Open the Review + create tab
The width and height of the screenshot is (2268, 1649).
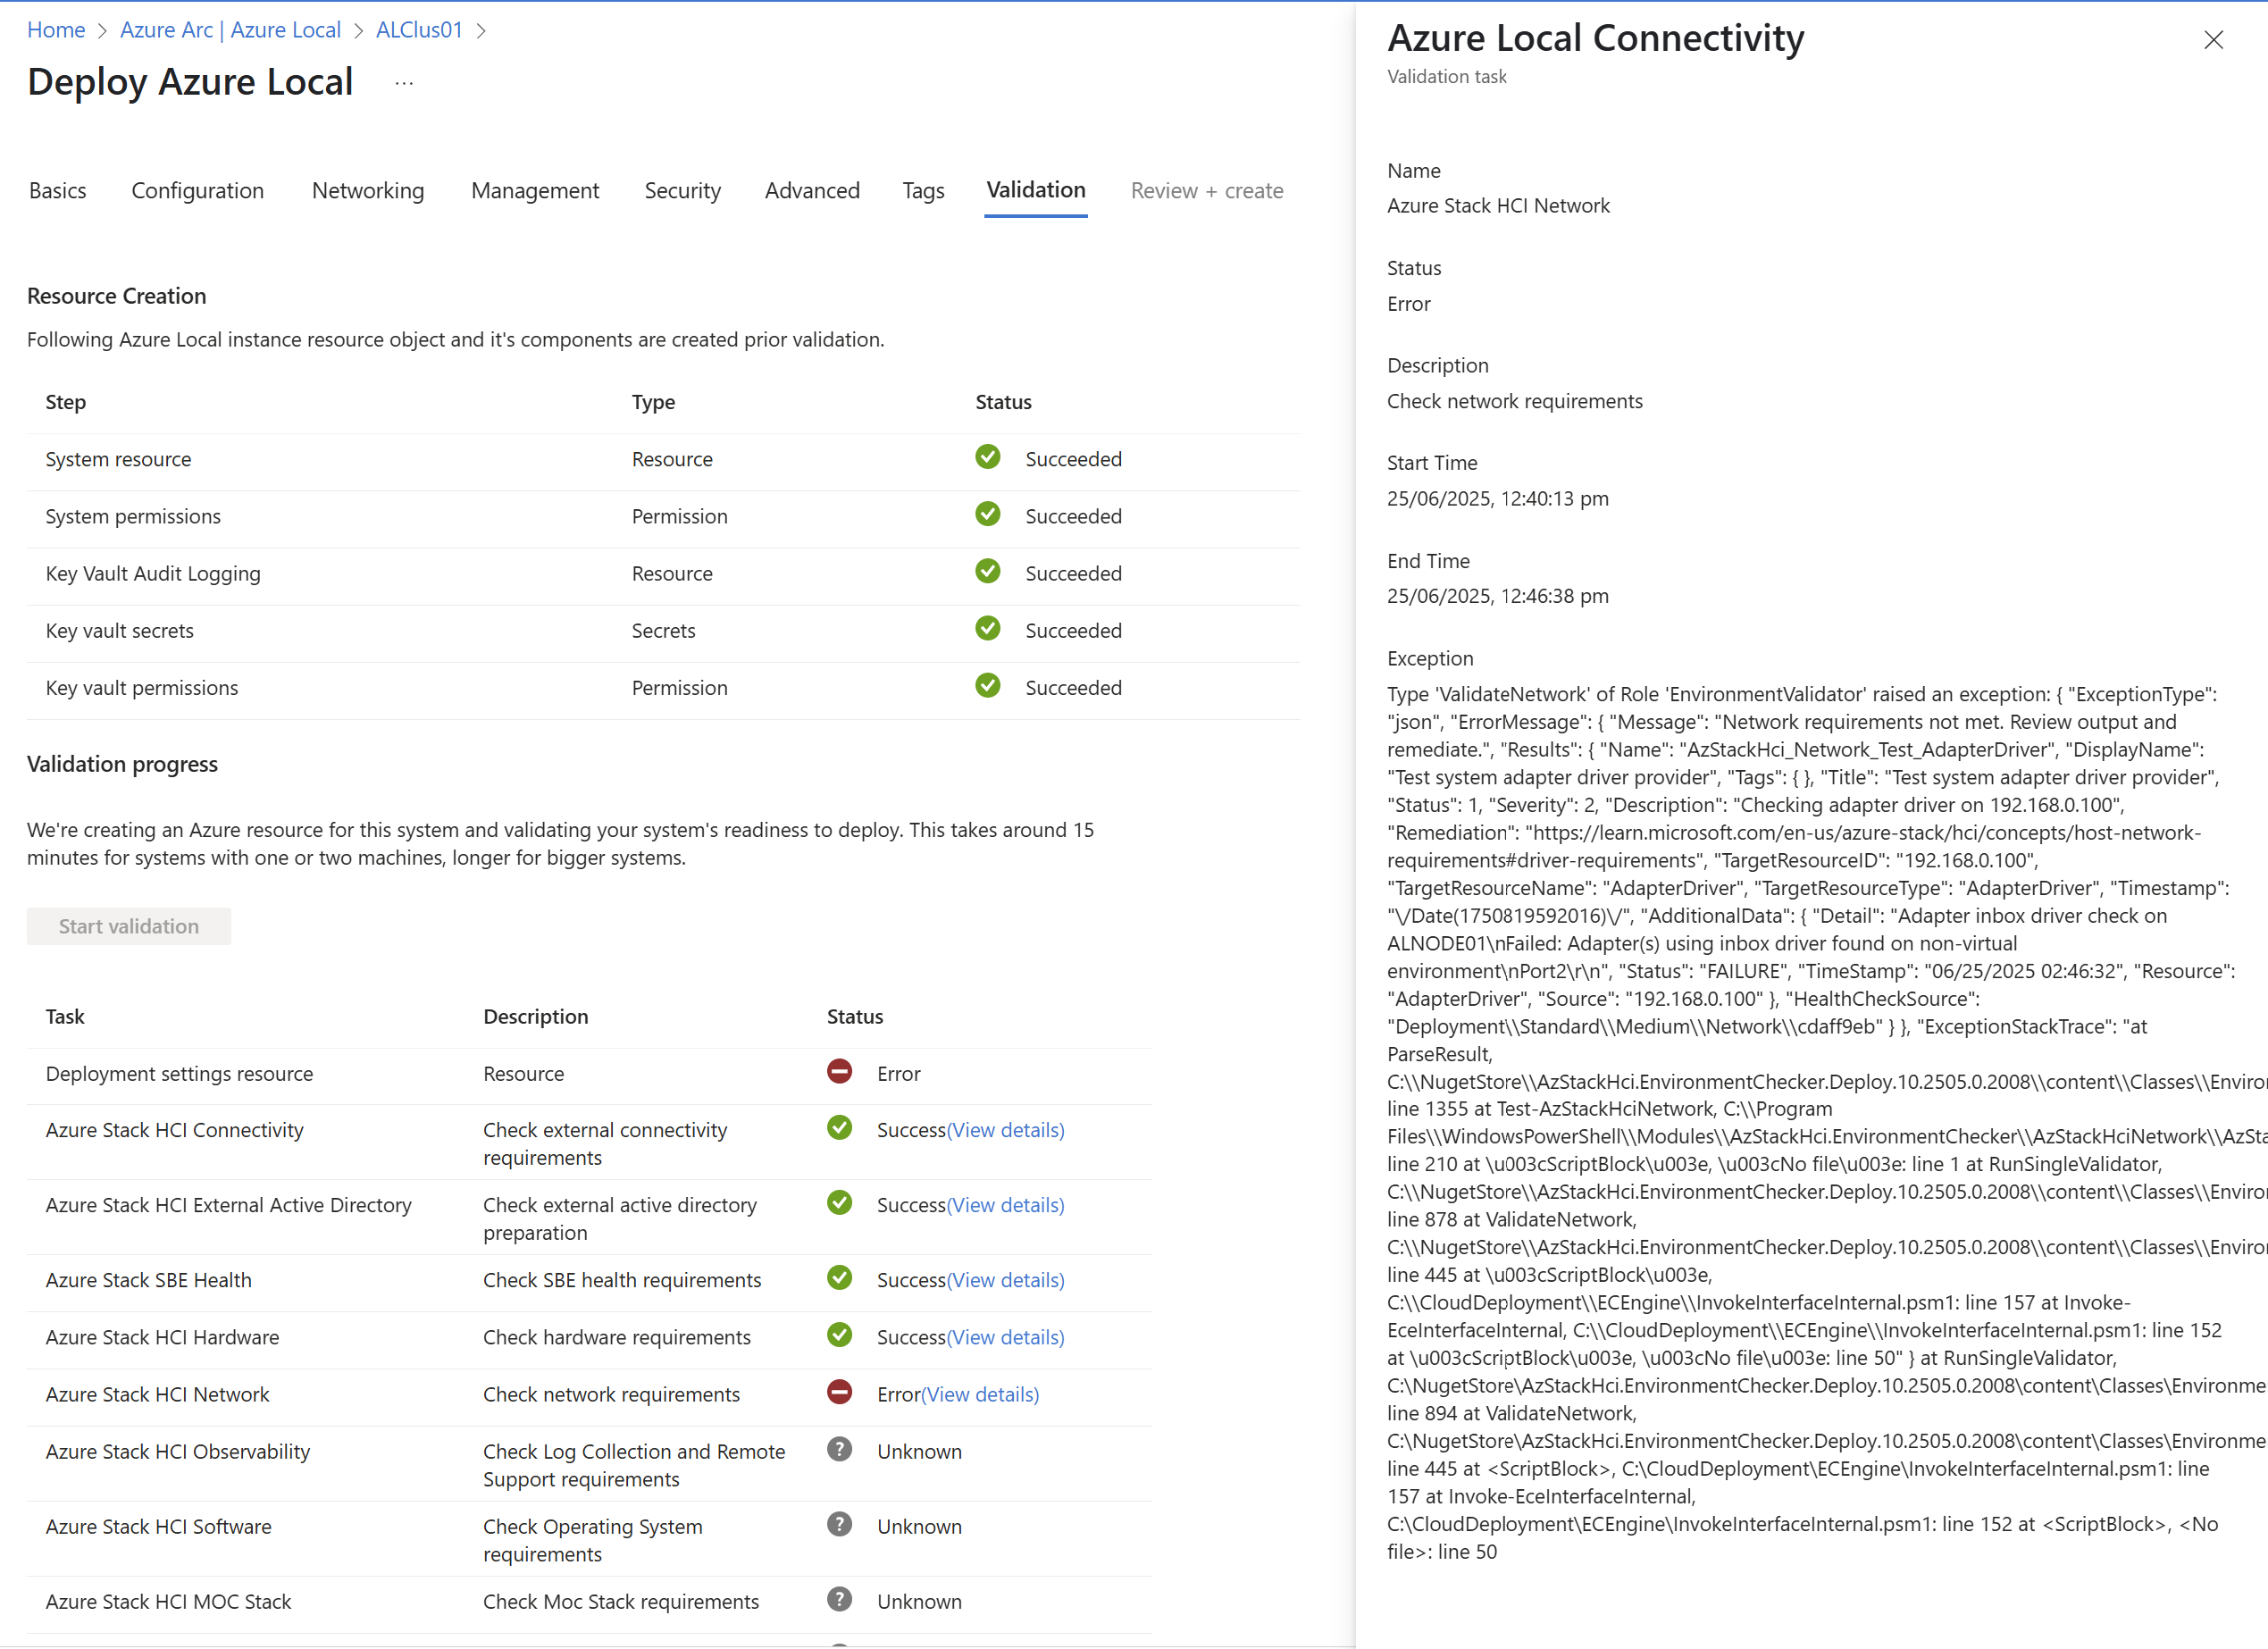click(1207, 191)
